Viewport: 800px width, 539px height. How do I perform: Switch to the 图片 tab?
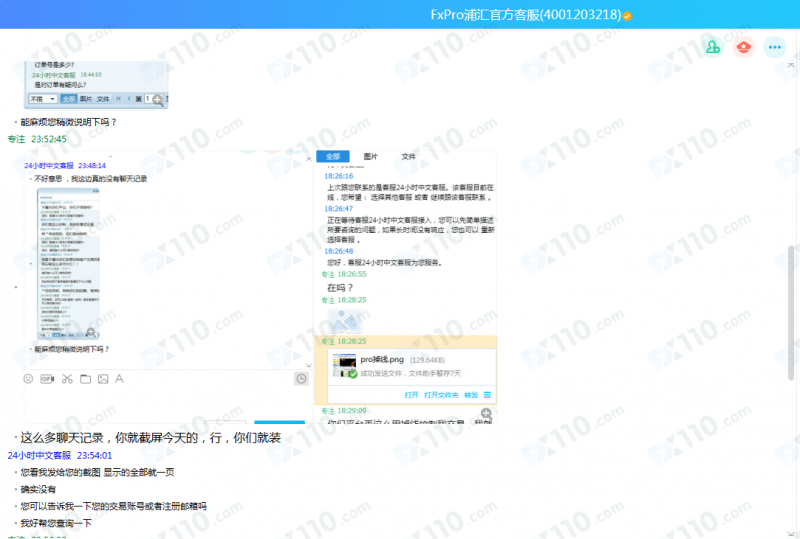coord(371,157)
